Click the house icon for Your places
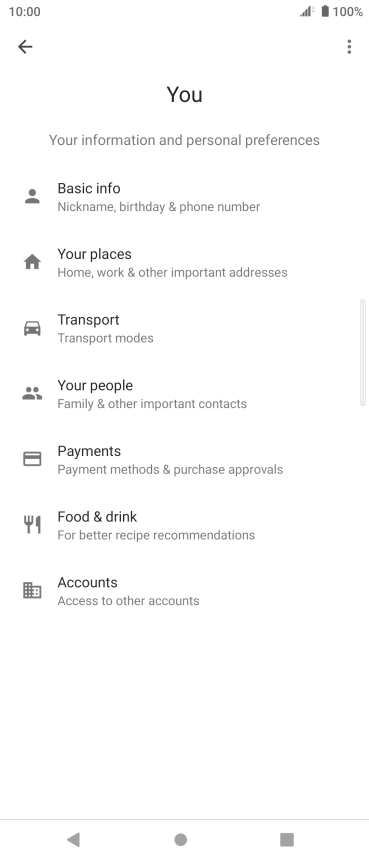This screenshot has height=862, width=369. 32,262
